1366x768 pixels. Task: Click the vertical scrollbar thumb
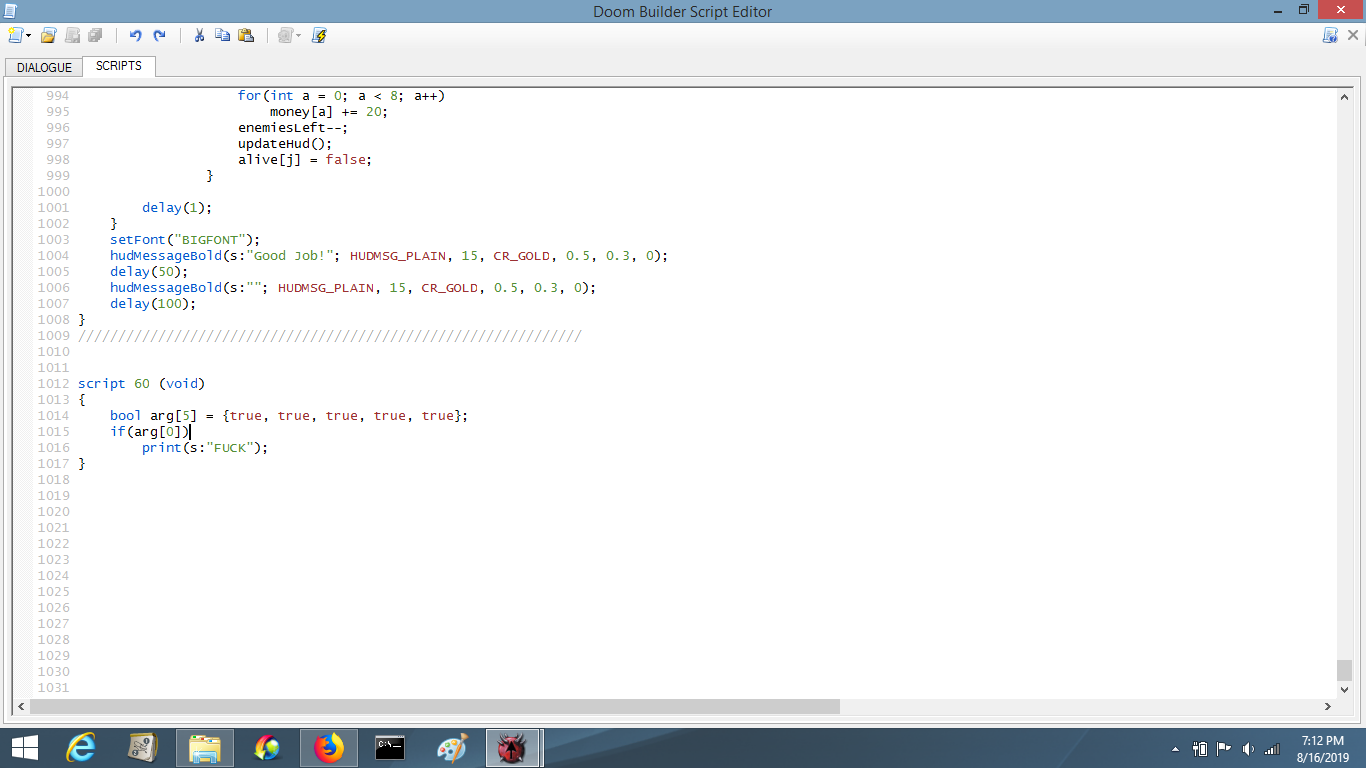(1345, 670)
